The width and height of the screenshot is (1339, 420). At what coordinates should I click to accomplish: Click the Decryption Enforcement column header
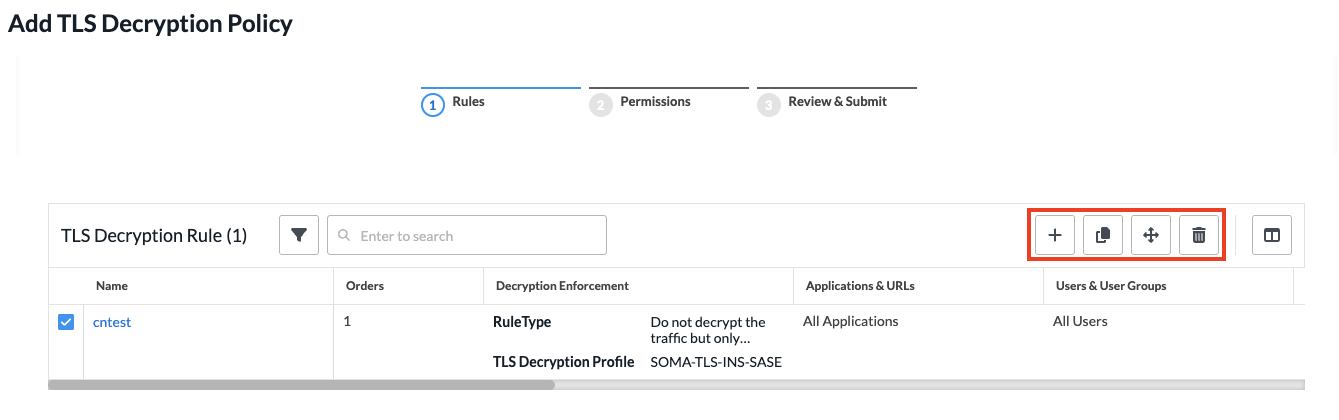tap(562, 286)
